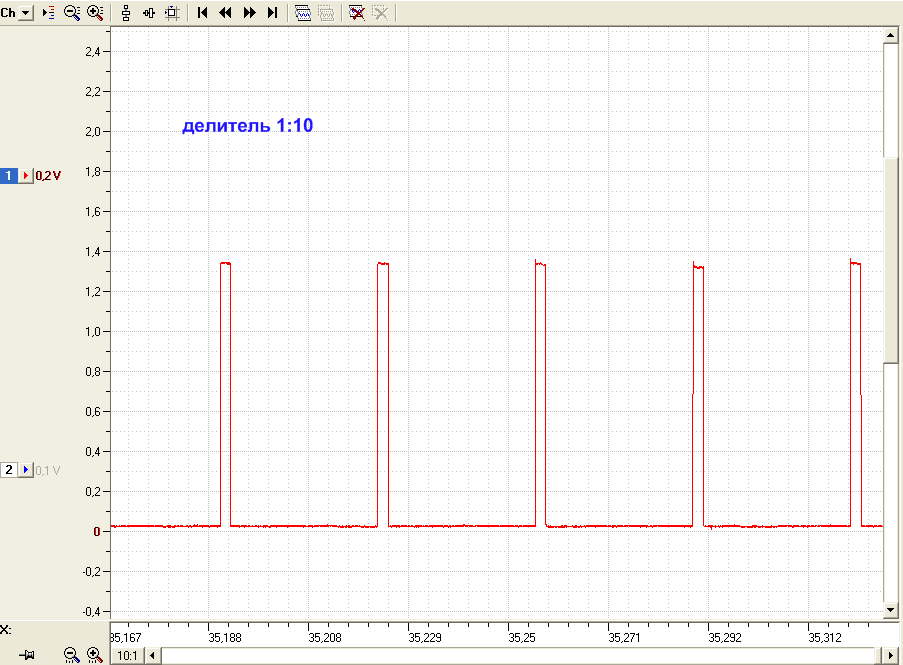903x665 pixels.
Task: Click the vertical scrollbar up arrow
Action: (x=891, y=36)
